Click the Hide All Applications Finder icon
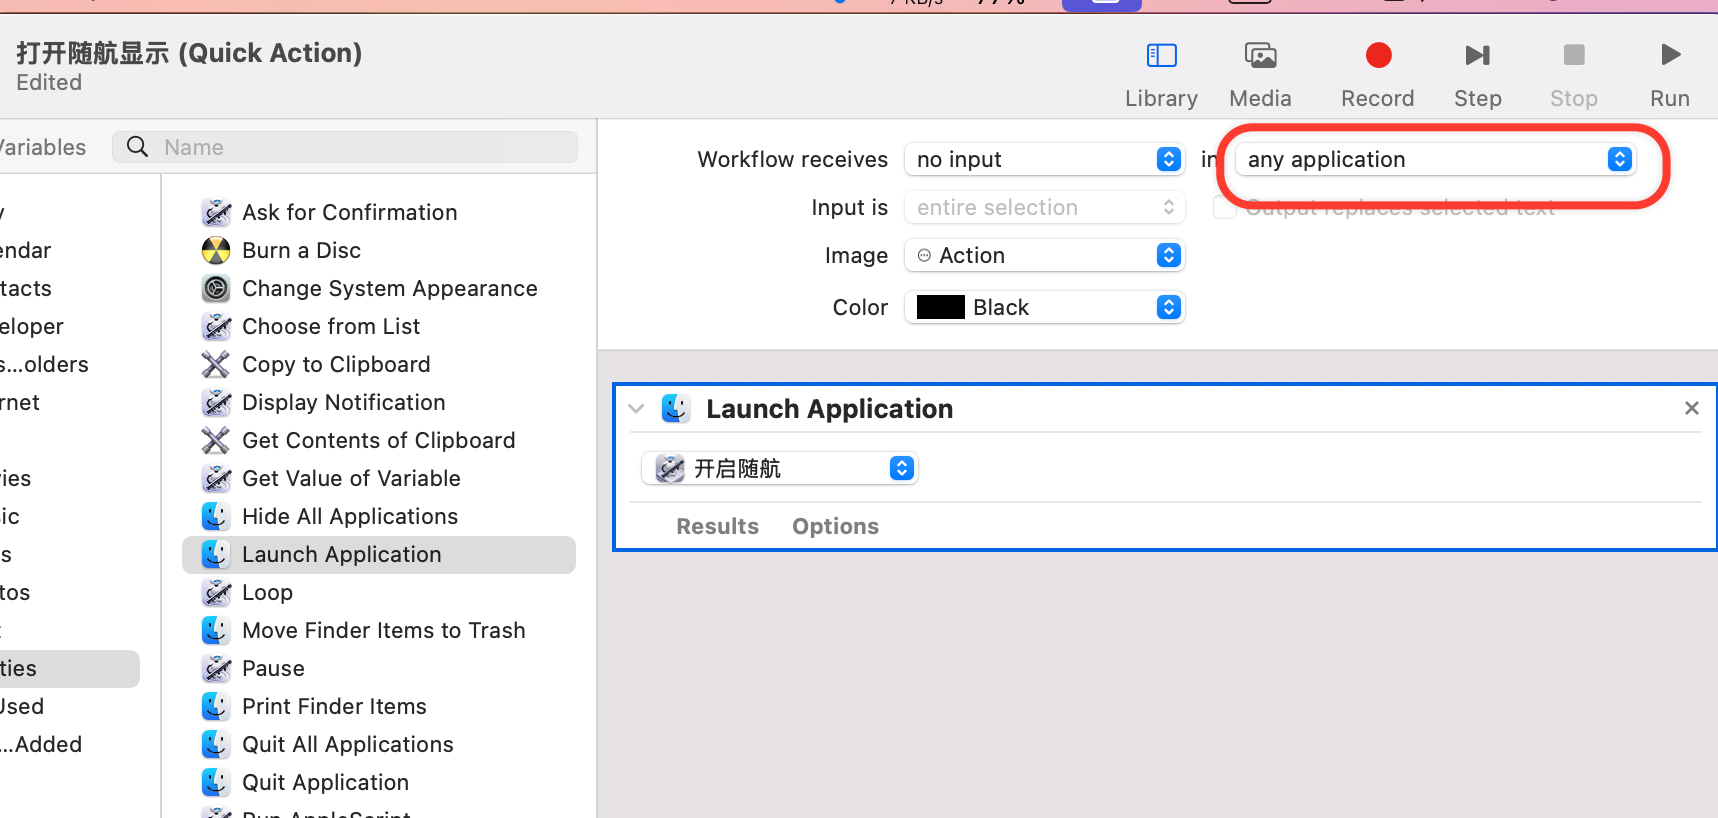This screenshot has width=1718, height=818. (x=216, y=516)
